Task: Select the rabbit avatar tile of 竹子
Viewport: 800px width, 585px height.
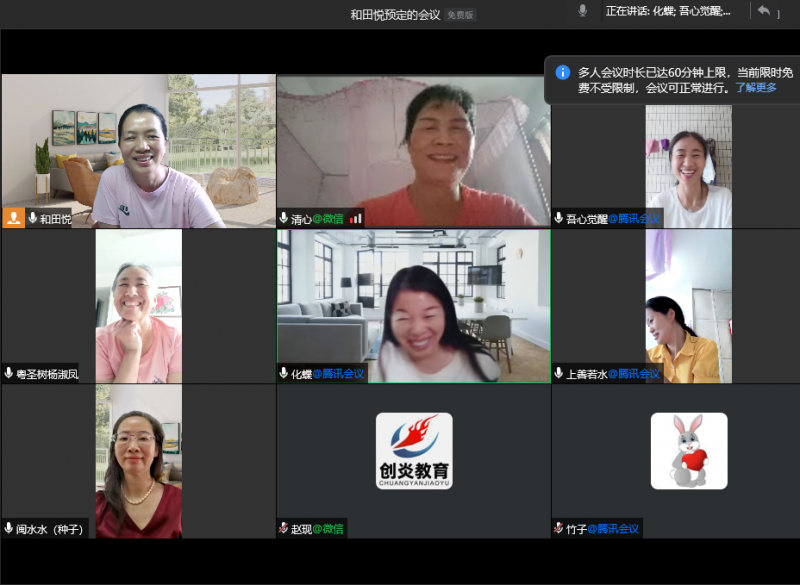Action: point(689,451)
